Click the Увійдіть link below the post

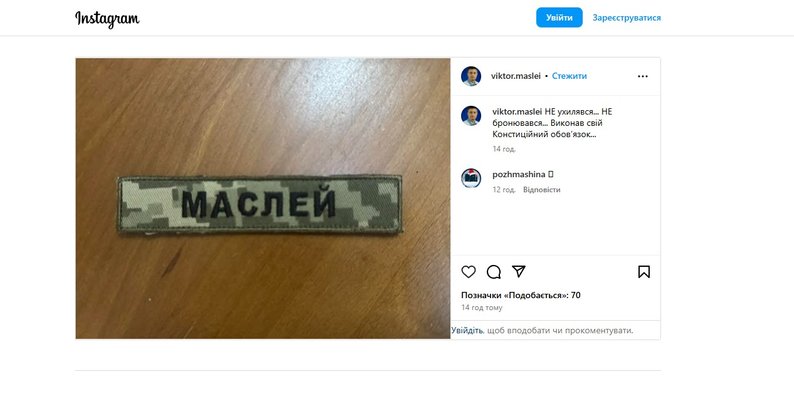pos(467,330)
